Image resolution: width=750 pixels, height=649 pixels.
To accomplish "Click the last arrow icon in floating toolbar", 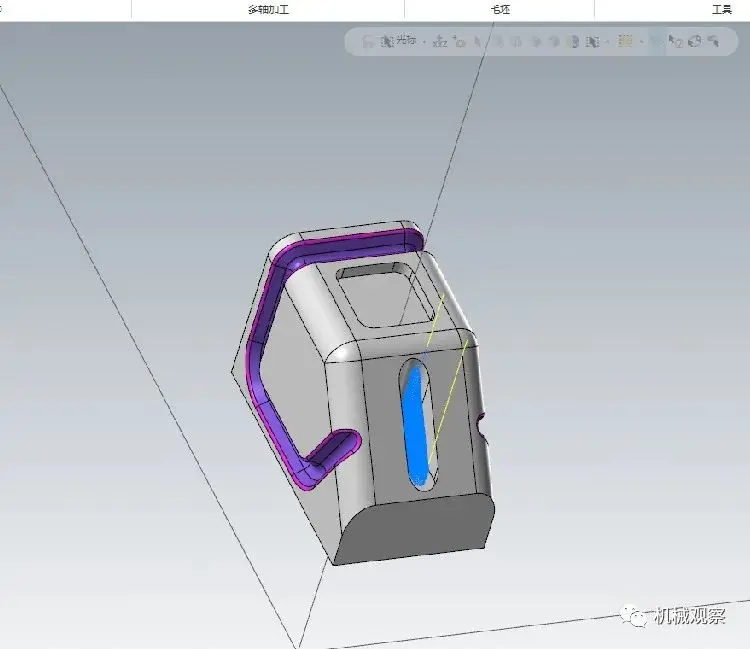I will (713, 42).
